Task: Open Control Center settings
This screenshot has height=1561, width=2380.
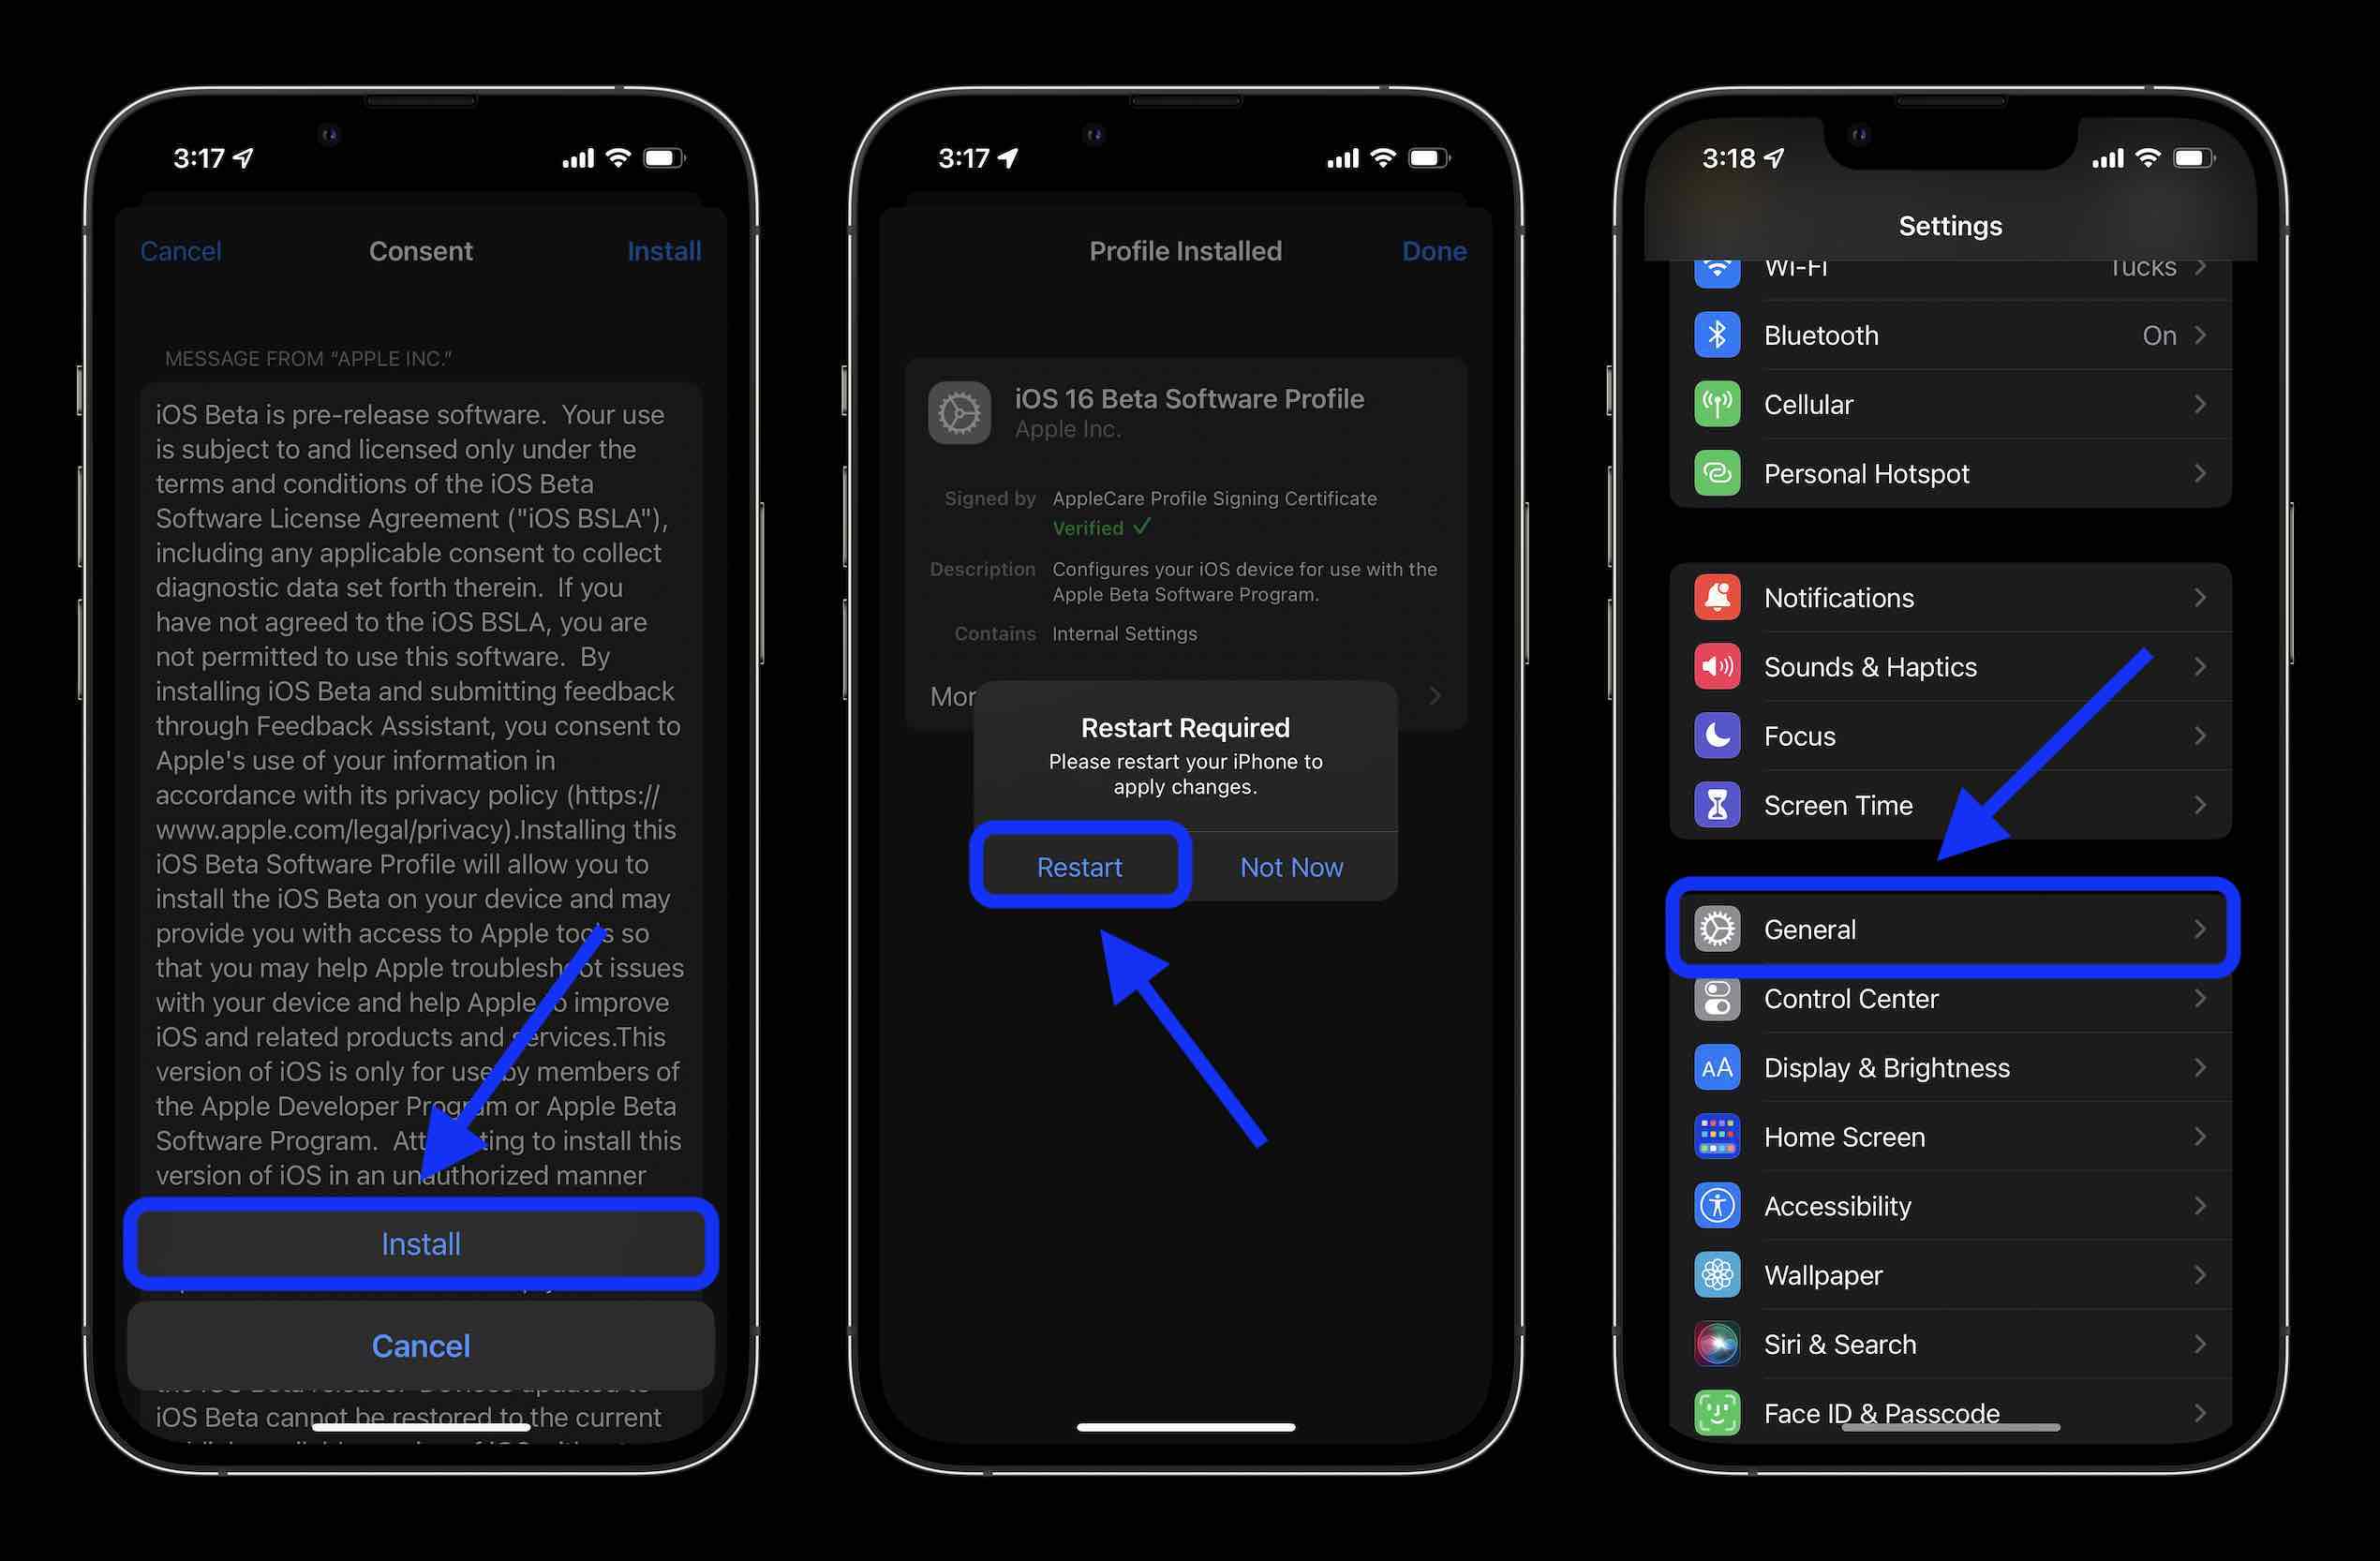Action: pos(1950,998)
